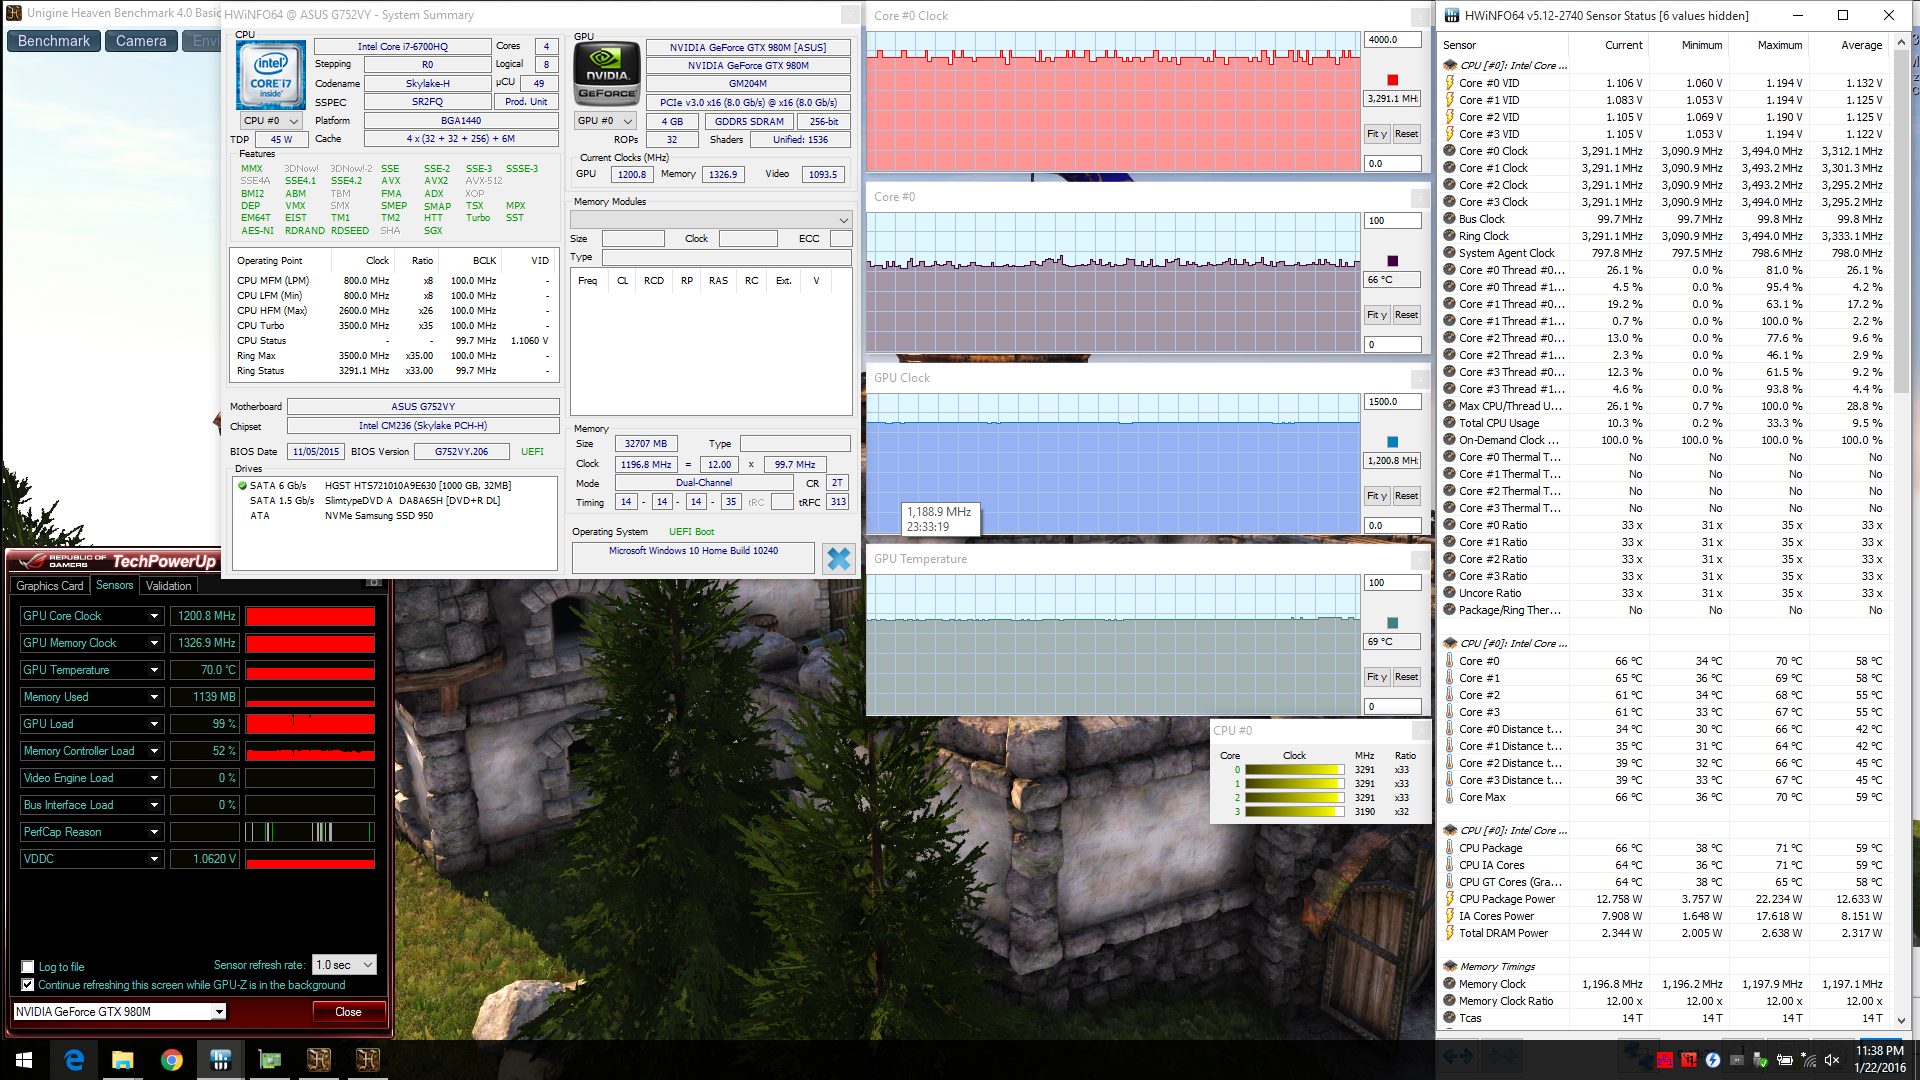Click Reset on the GPU Temperature graph
This screenshot has width=1920, height=1080.
coord(1406,677)
